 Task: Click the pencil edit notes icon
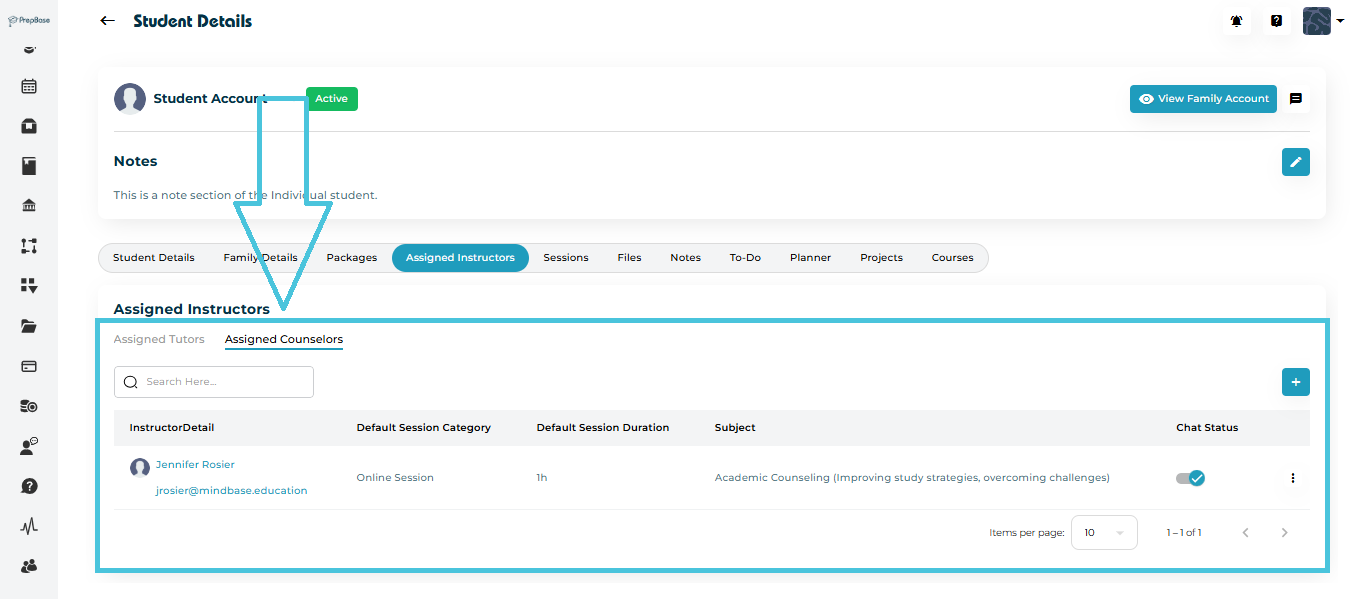pyautogui.click(x=1296, y=162)
